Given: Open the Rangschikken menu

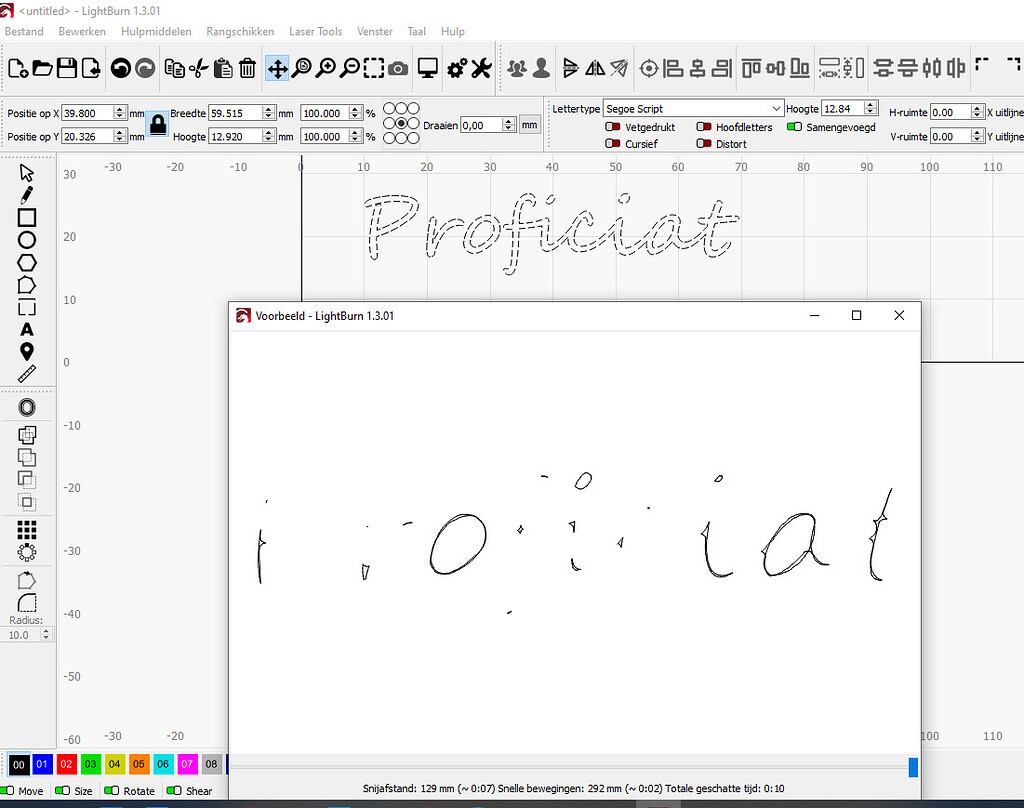Looking at the screenshot, I should [240, 31].
